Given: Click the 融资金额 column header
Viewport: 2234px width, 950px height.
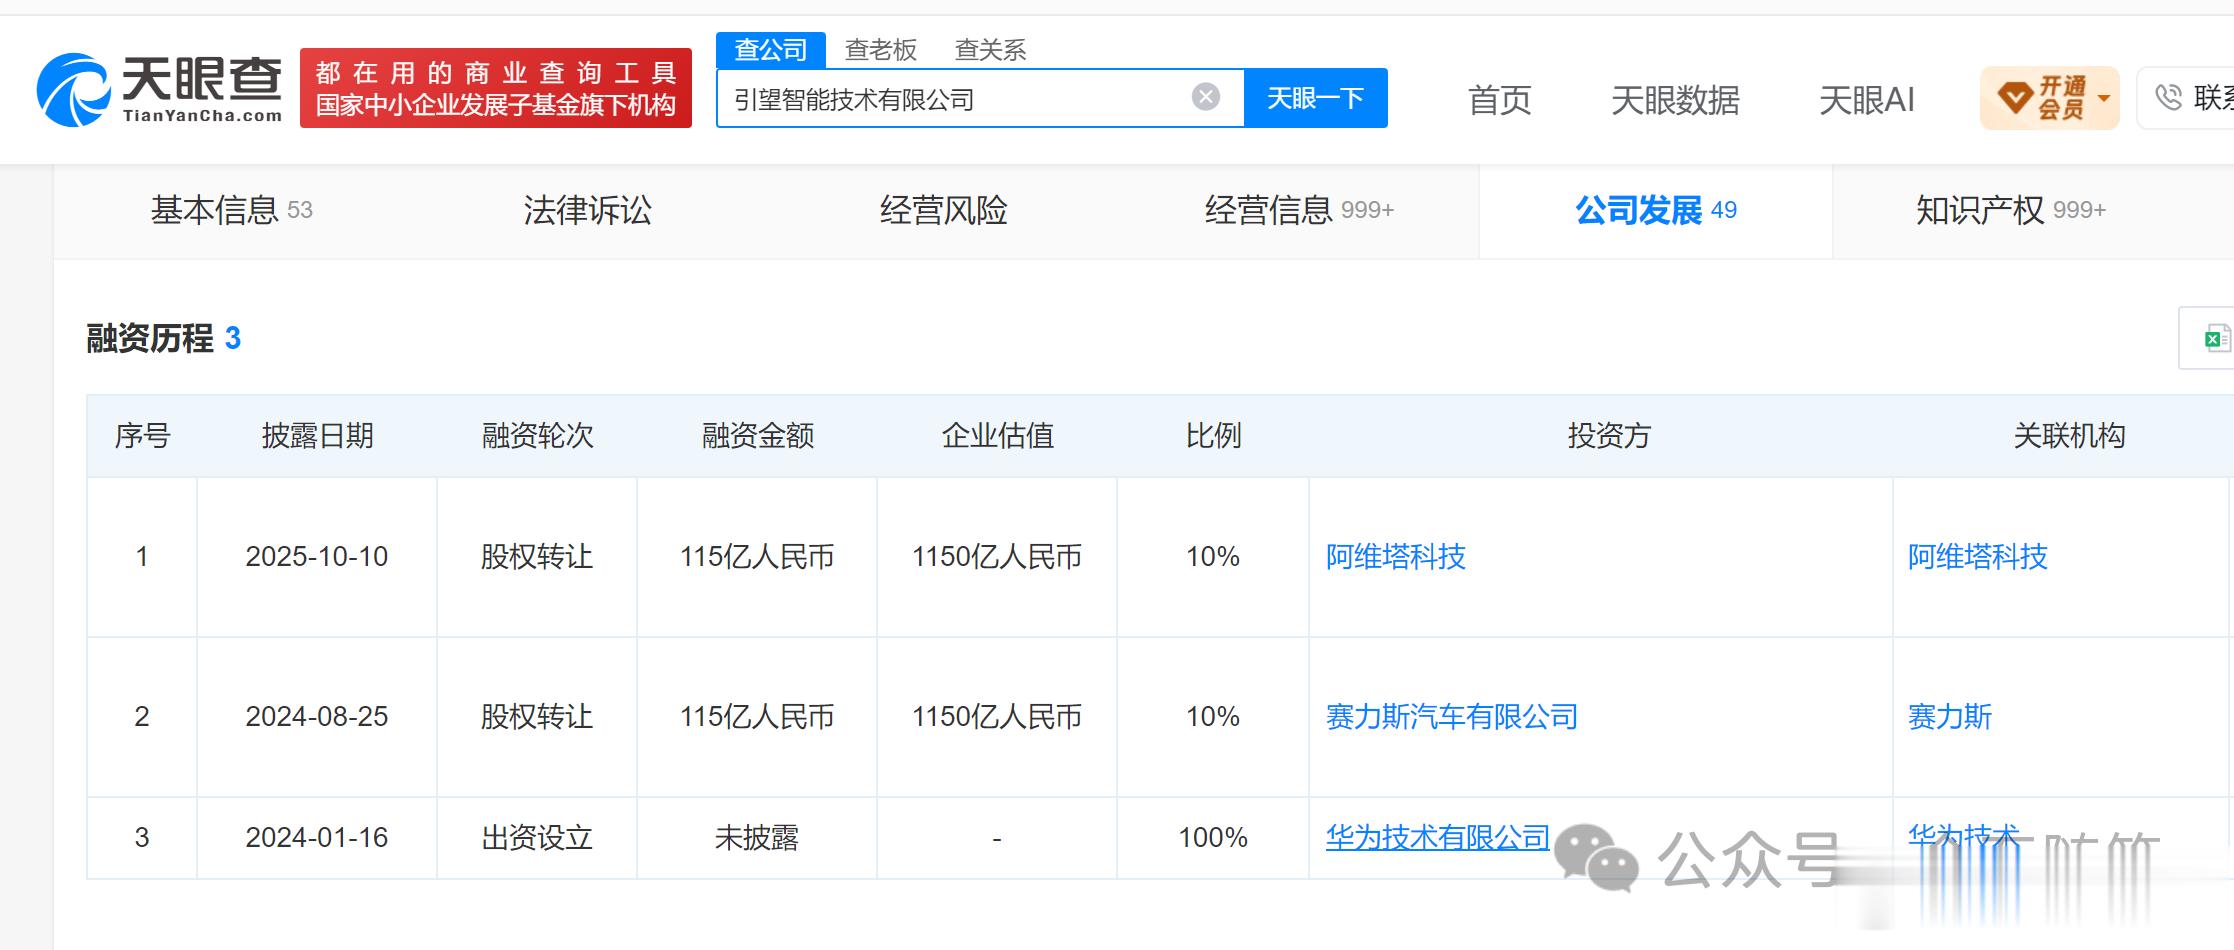Looking at the screenshot, I should 758,435.
